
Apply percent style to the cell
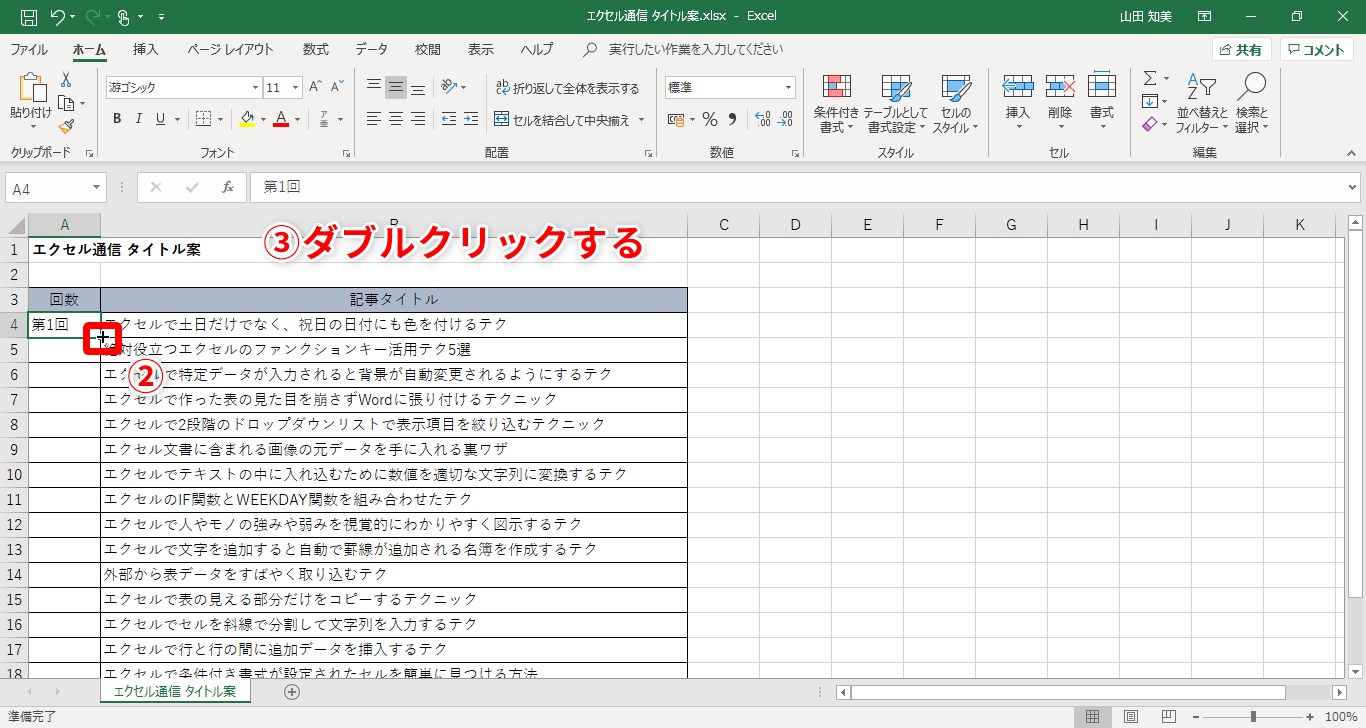[x=710, y=120]
